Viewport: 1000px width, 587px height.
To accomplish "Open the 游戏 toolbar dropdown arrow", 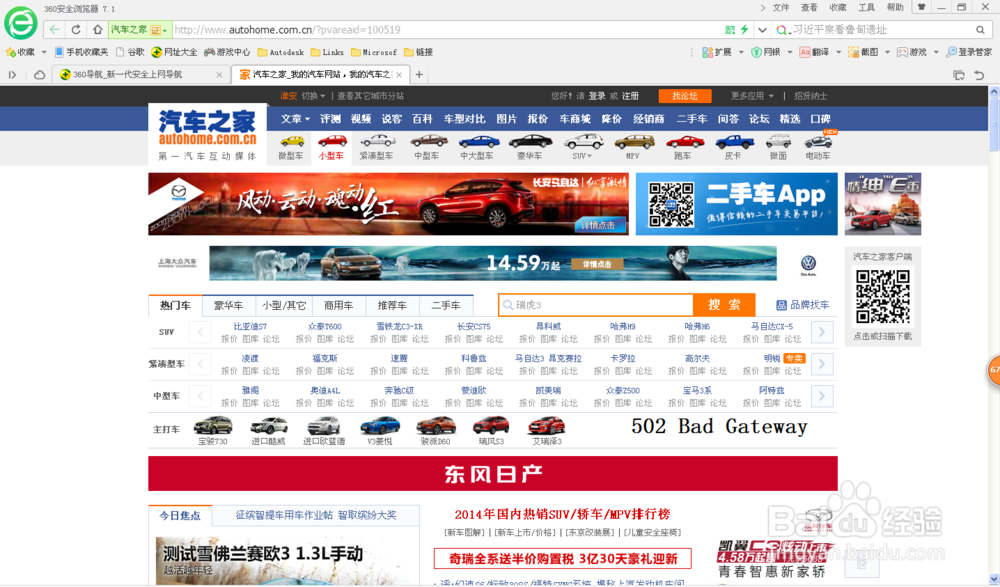I will [936, 52].
